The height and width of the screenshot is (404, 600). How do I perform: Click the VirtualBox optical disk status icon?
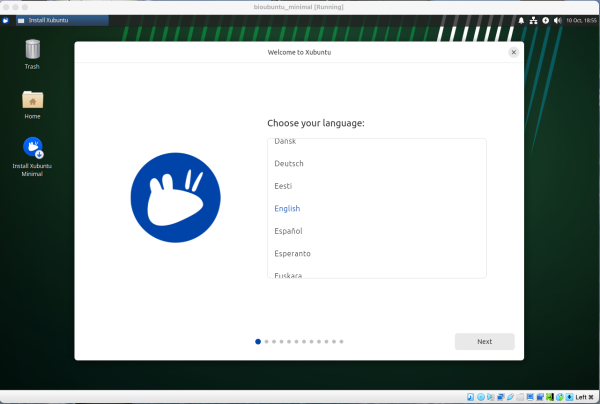481,397
